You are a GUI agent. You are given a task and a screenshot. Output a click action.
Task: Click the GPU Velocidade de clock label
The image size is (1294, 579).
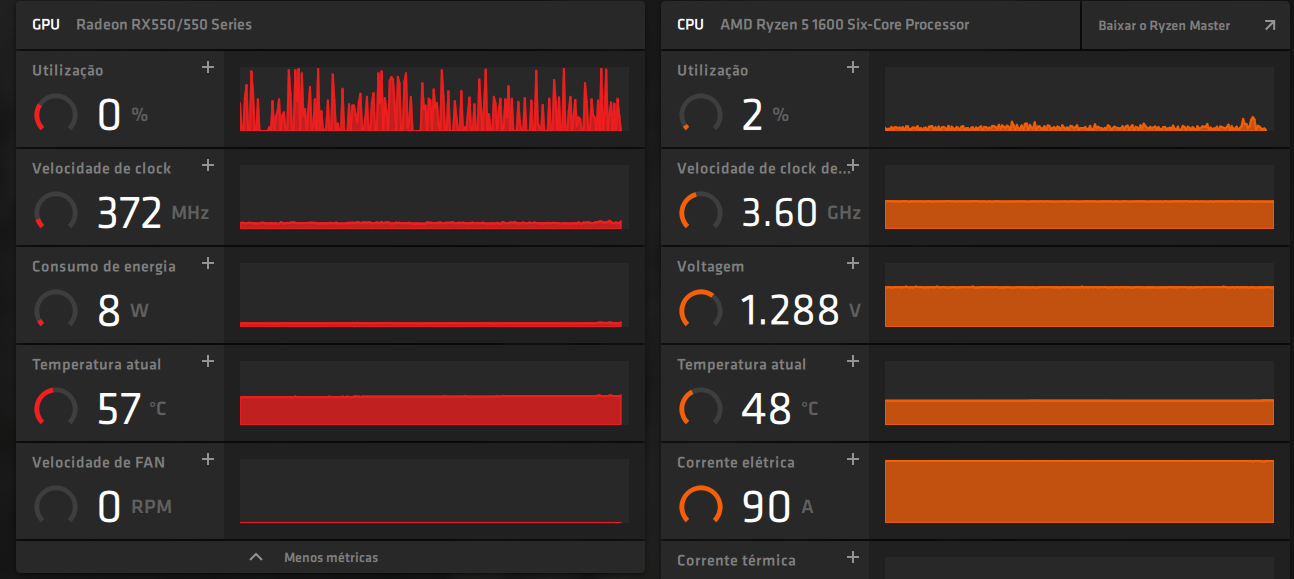(x=102, y=168)
